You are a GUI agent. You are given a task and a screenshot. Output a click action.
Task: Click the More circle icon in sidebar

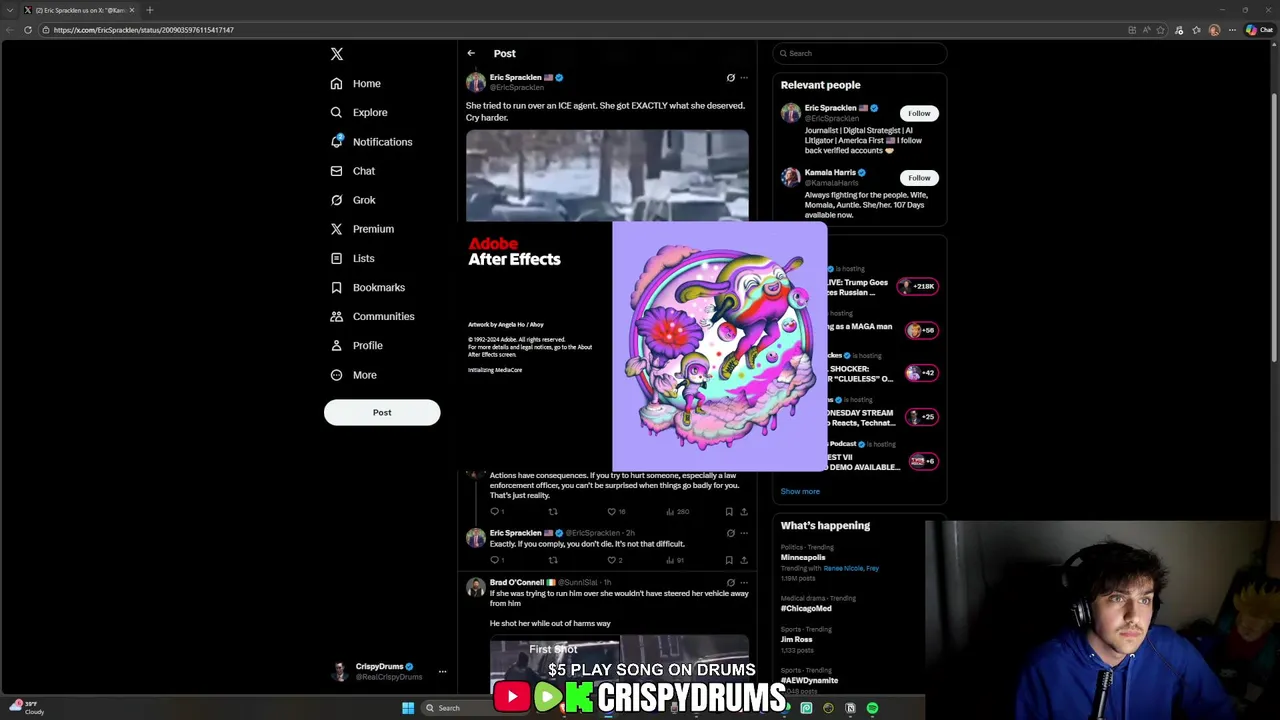pyautogui.click(x=337, y=375)
